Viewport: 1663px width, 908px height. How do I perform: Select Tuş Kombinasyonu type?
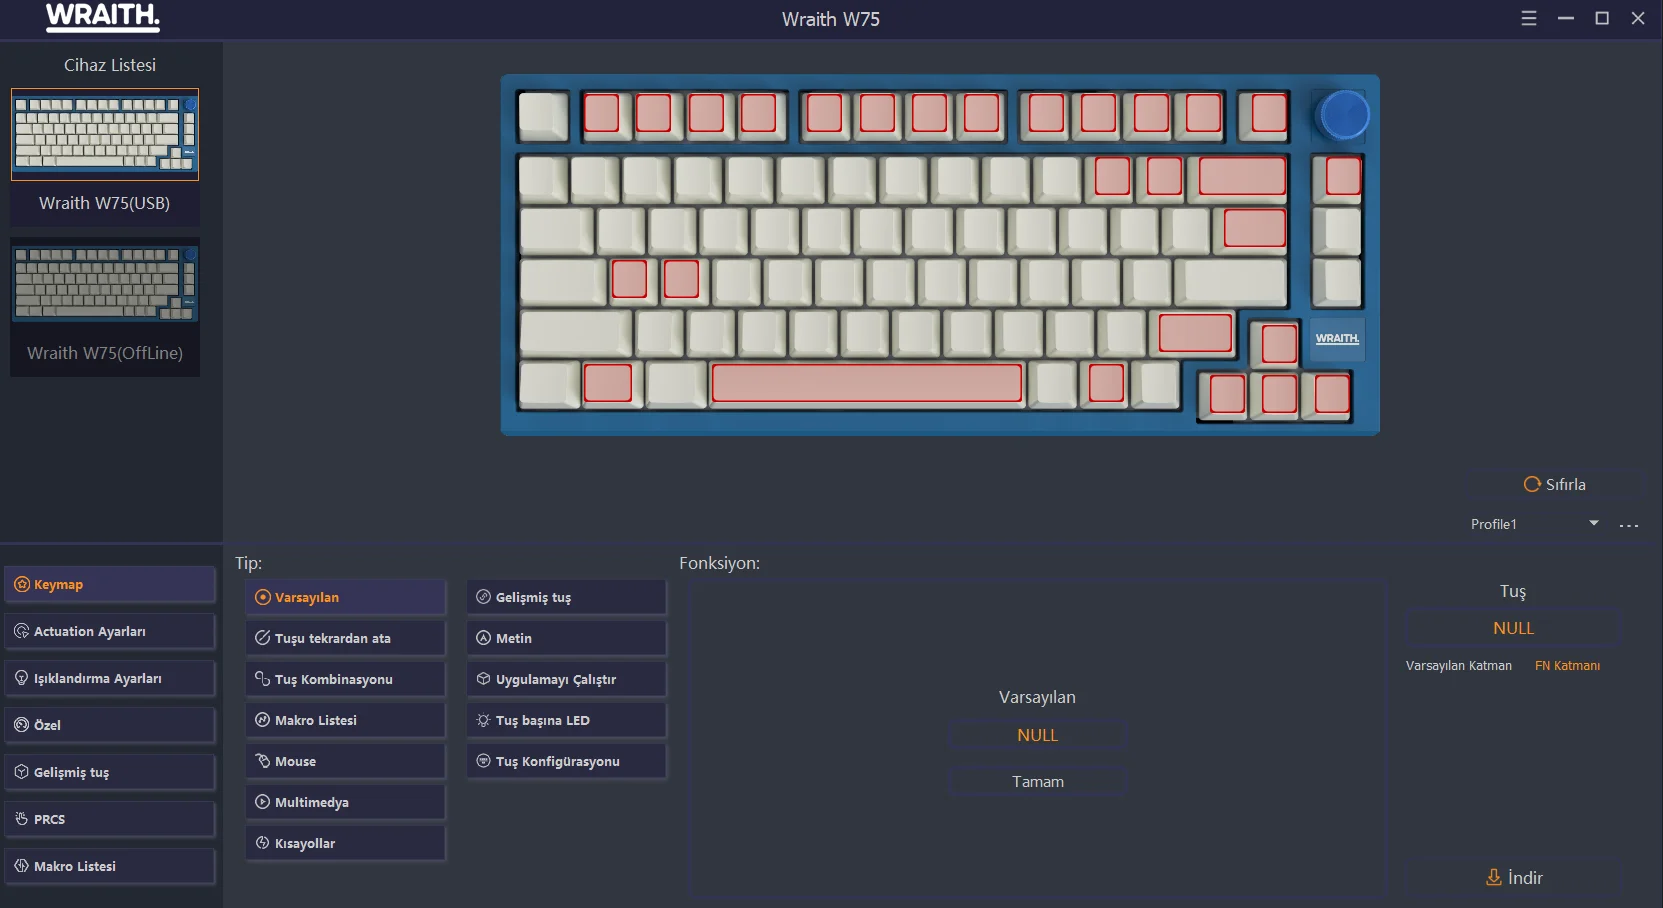click(x=346, y=679)
